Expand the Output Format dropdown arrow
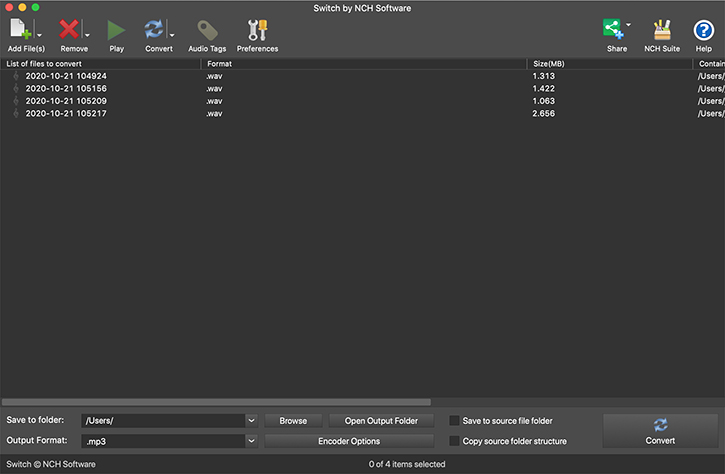 [x=251, y=441]
